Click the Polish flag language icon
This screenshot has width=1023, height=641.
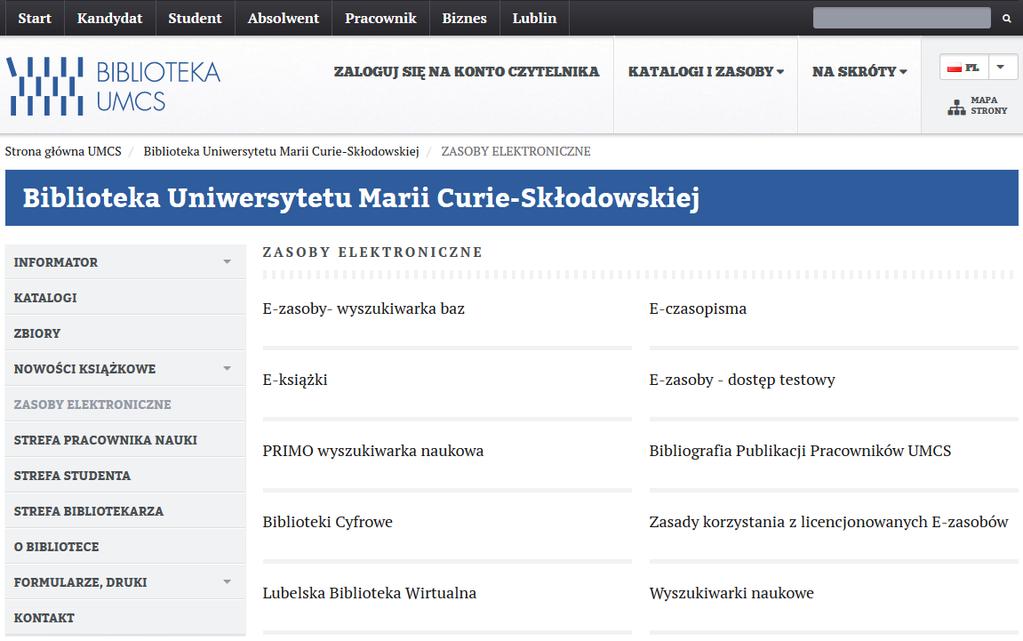tap(954, 67)
